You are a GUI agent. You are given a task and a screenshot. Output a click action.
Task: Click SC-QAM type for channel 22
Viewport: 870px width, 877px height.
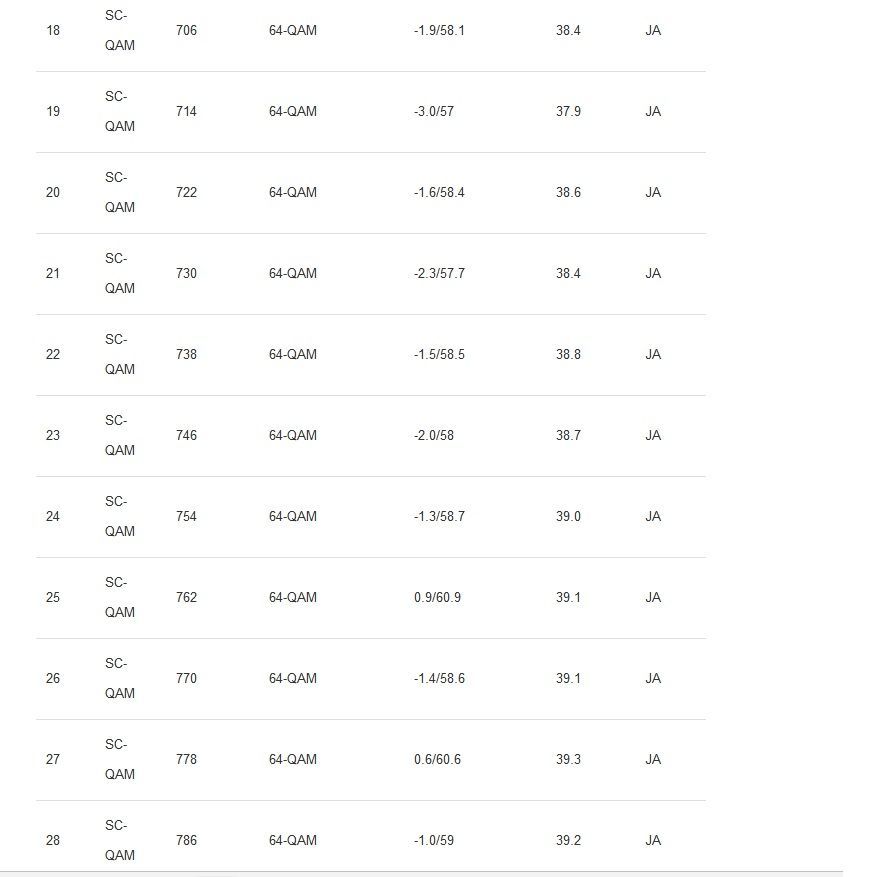click(x=119, y=354)
